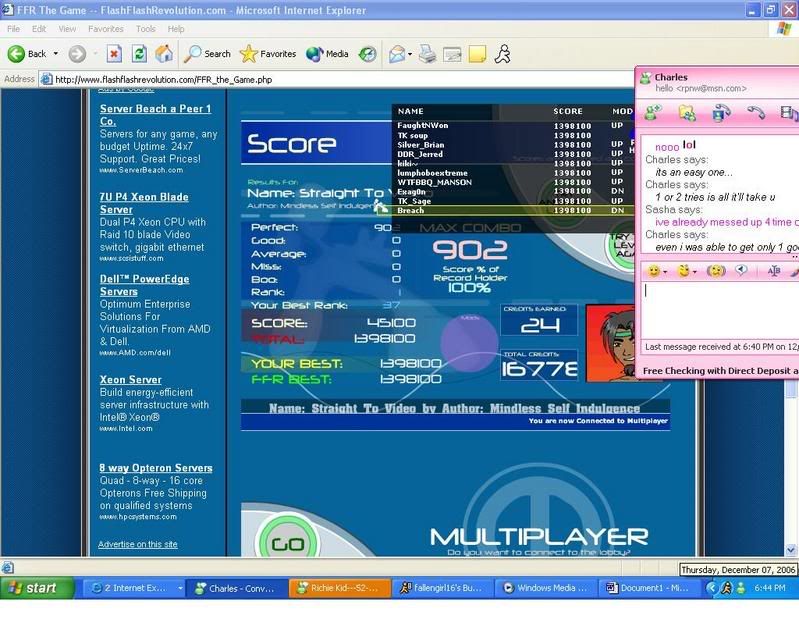
Task: Send a nudge from chat toolbar
Action: click(716, 271)
